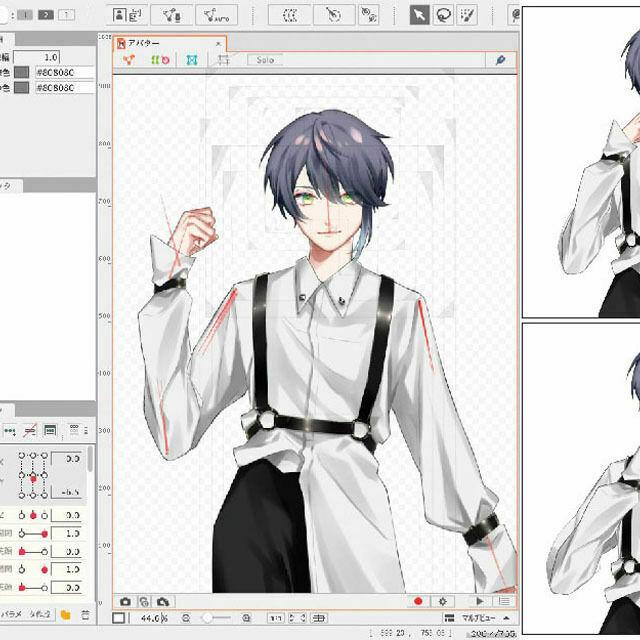Open the warp deformer creation tool
The height and width of the screenshot is (640, 640).
tap(290, 15)
